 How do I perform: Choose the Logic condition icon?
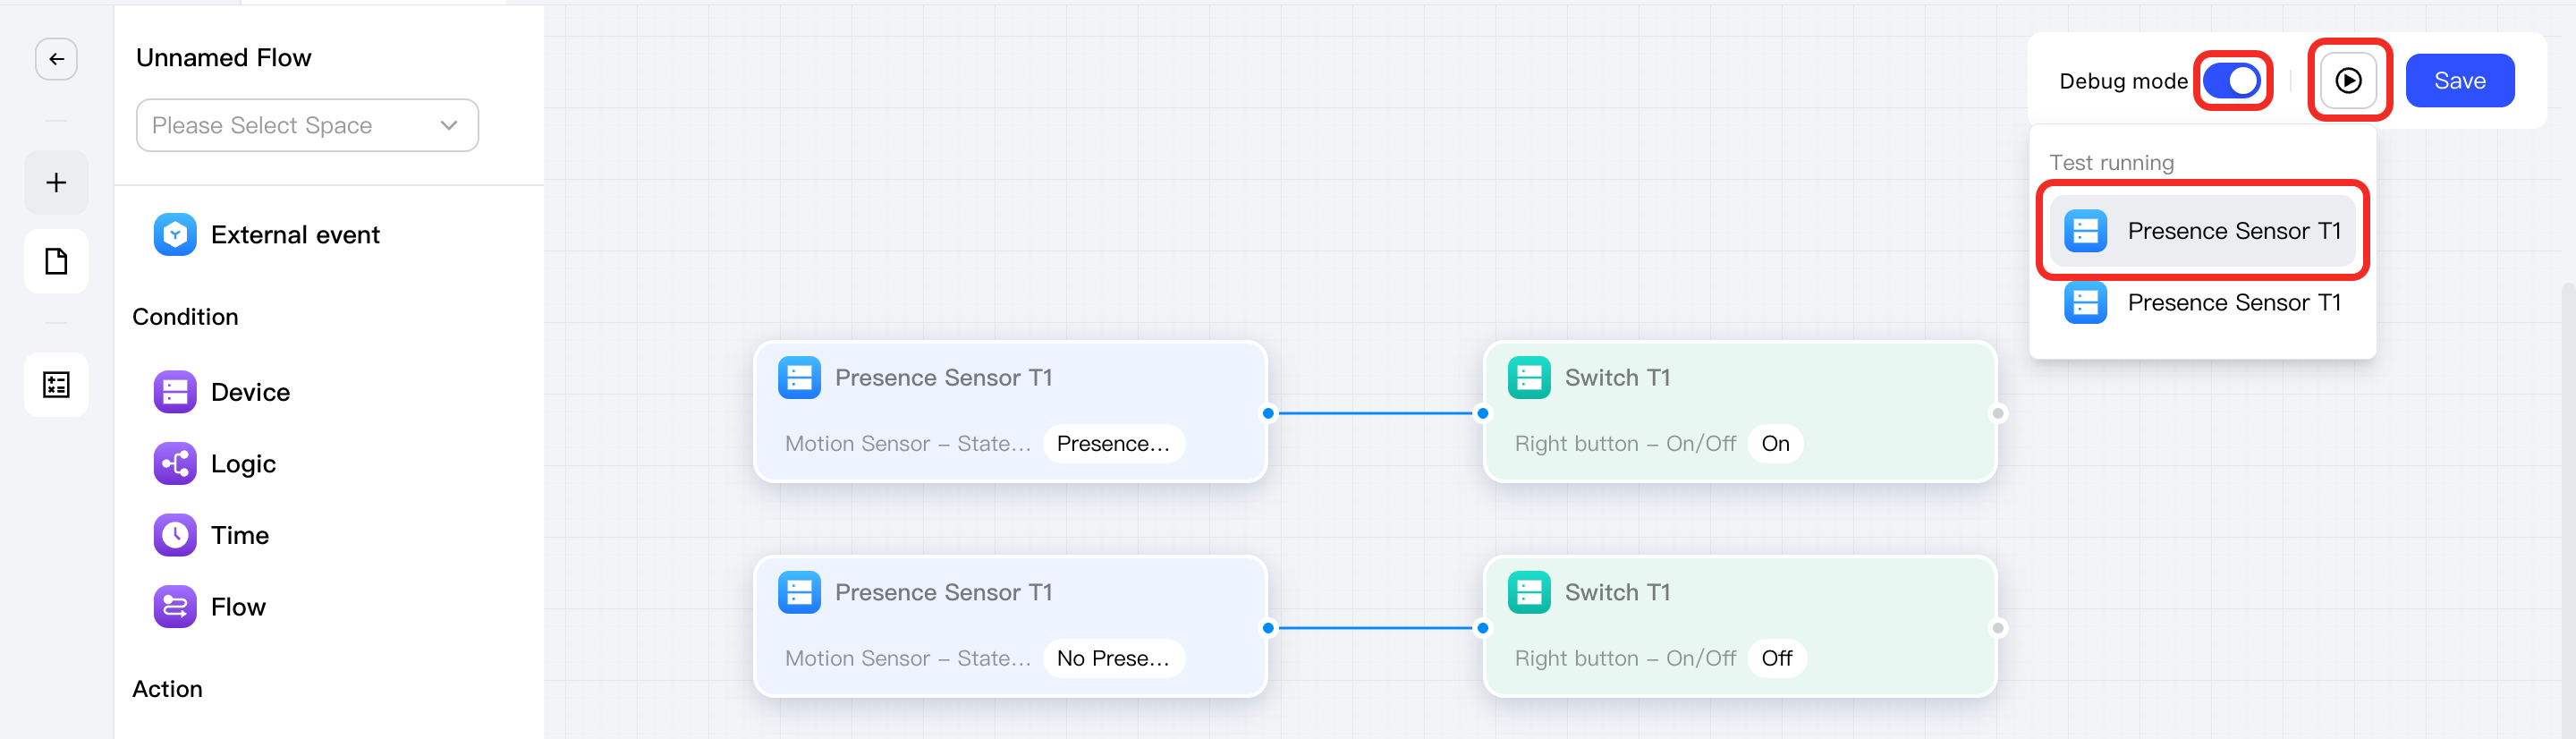coord(175,463)
